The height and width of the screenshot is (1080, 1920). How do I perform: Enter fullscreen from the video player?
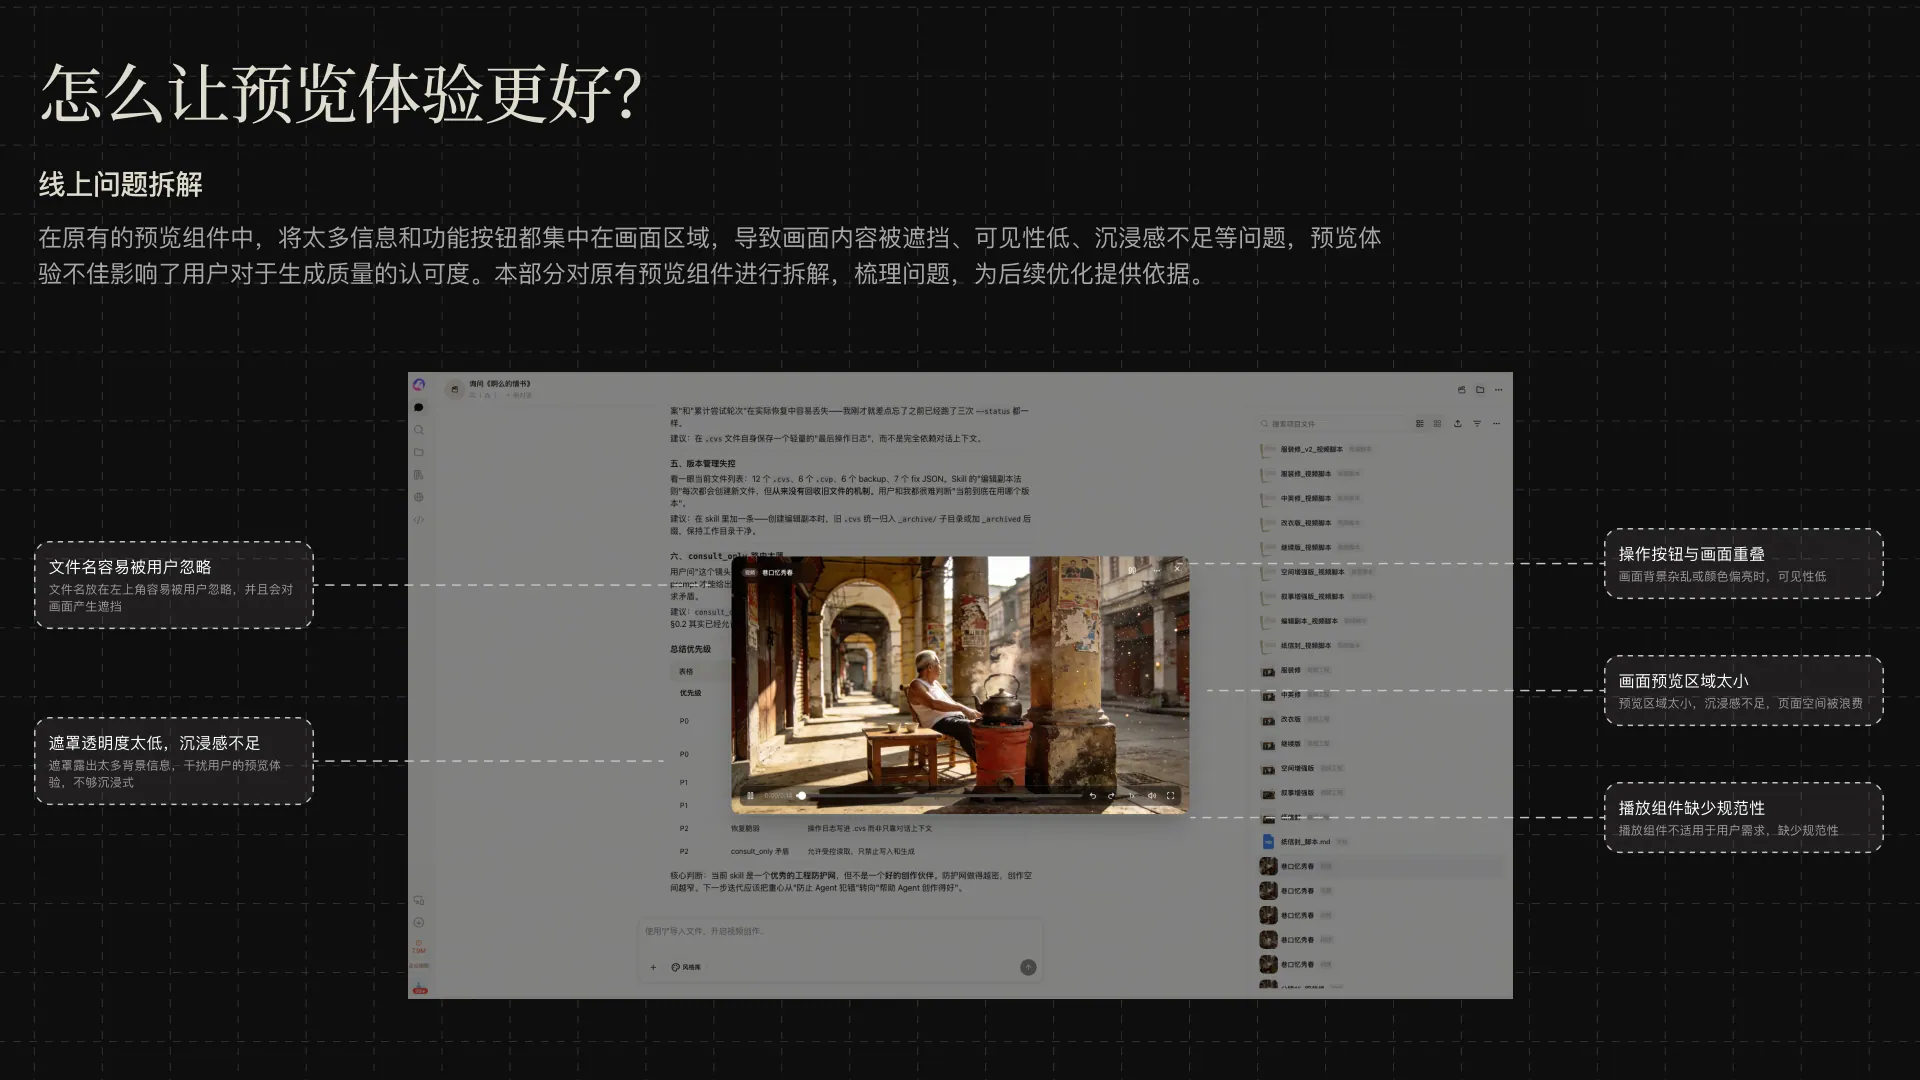pos(1170,796)
